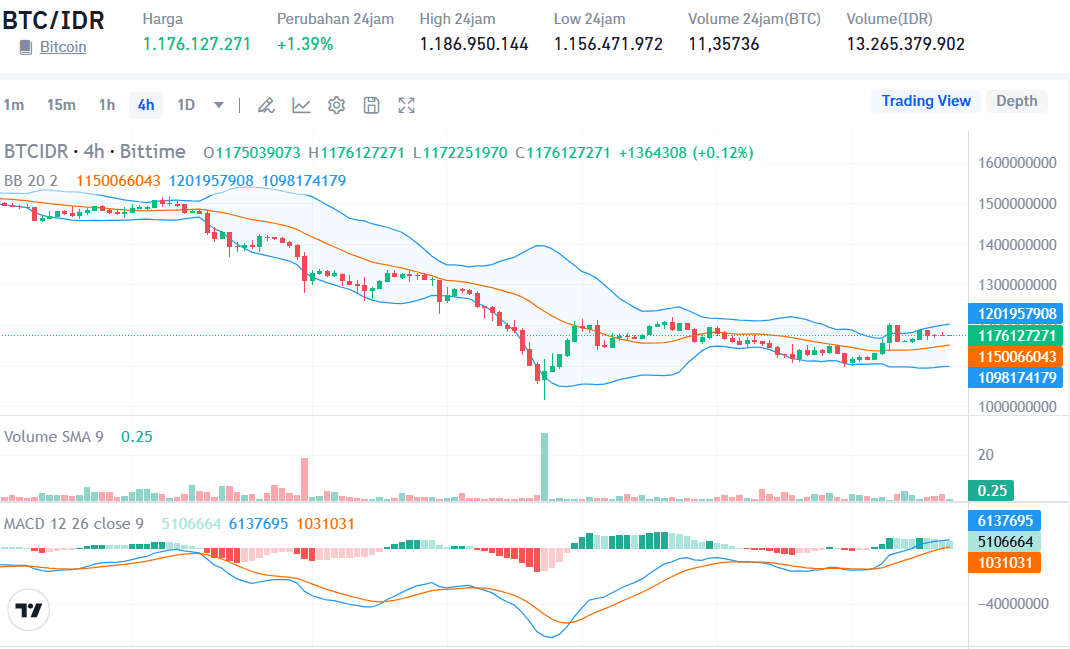Open the BB 20 2 indicator settings
The image size is (1070, 649).
pyautogui.click(x=30, y=180)
